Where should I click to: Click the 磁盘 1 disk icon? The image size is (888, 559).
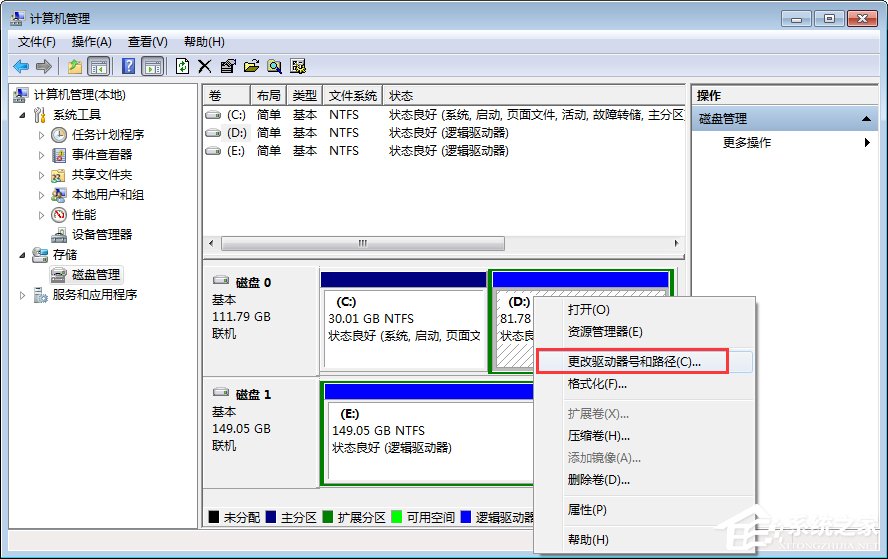[220, 392]
